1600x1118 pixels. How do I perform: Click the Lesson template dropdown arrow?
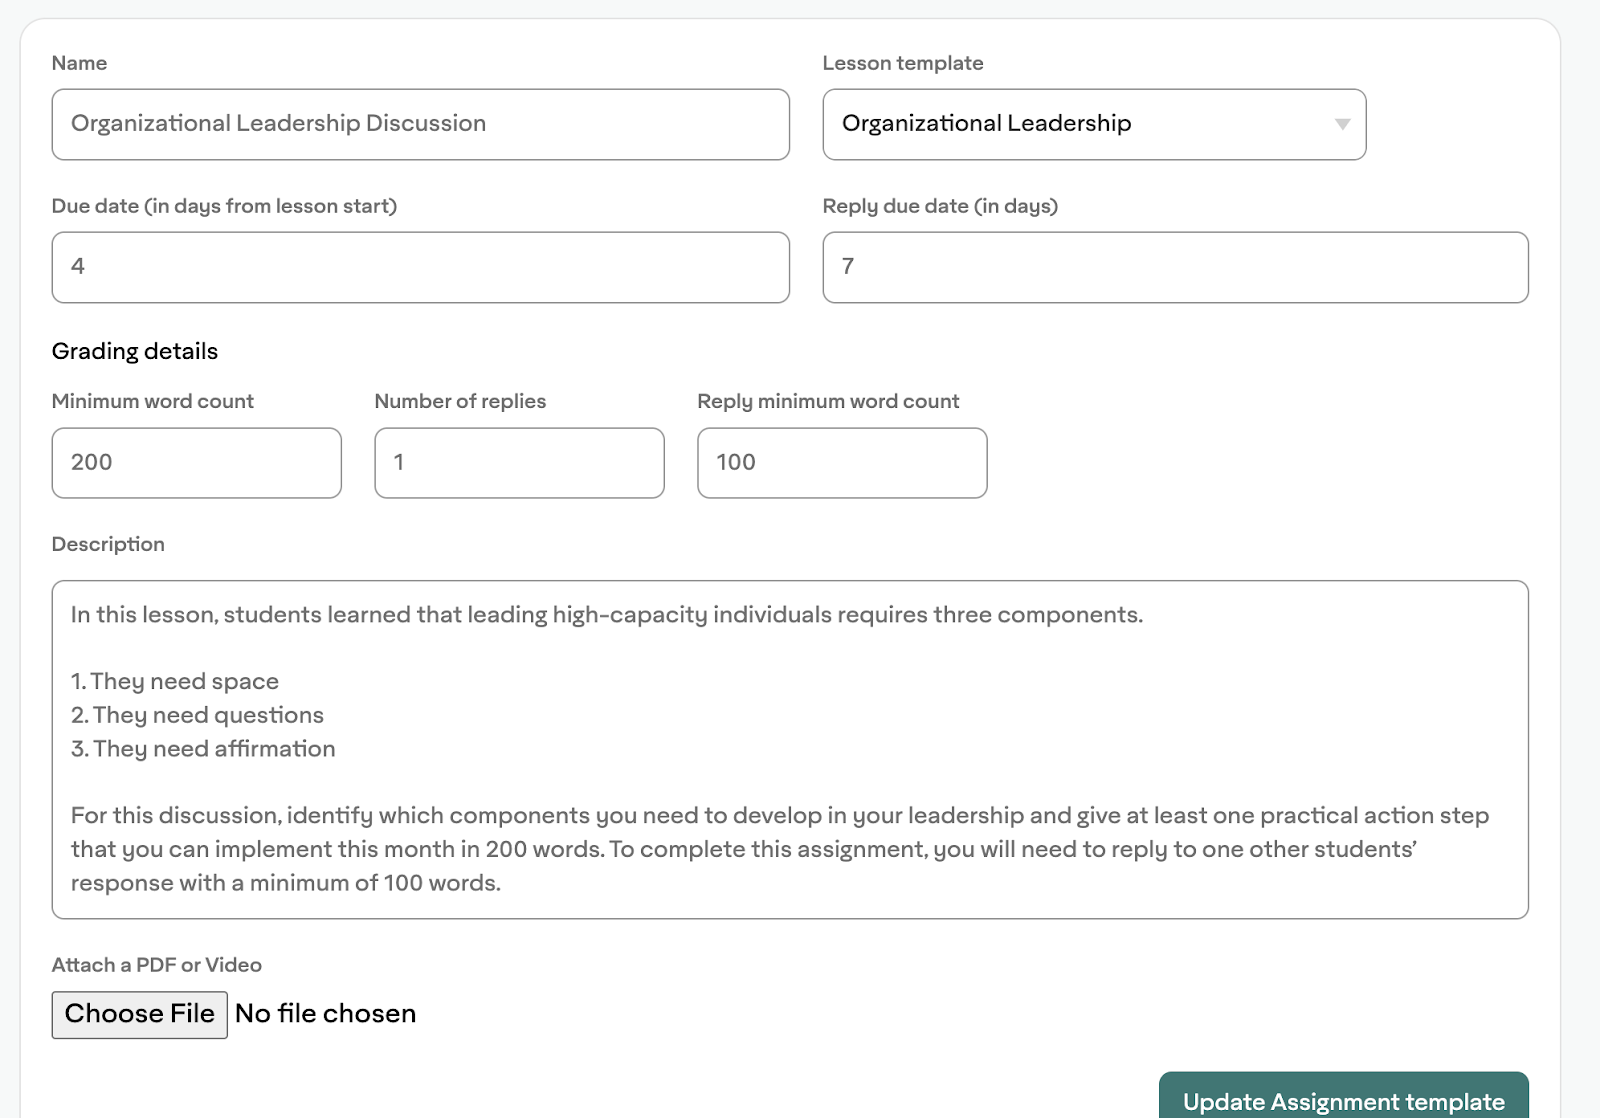point(1342,124)
